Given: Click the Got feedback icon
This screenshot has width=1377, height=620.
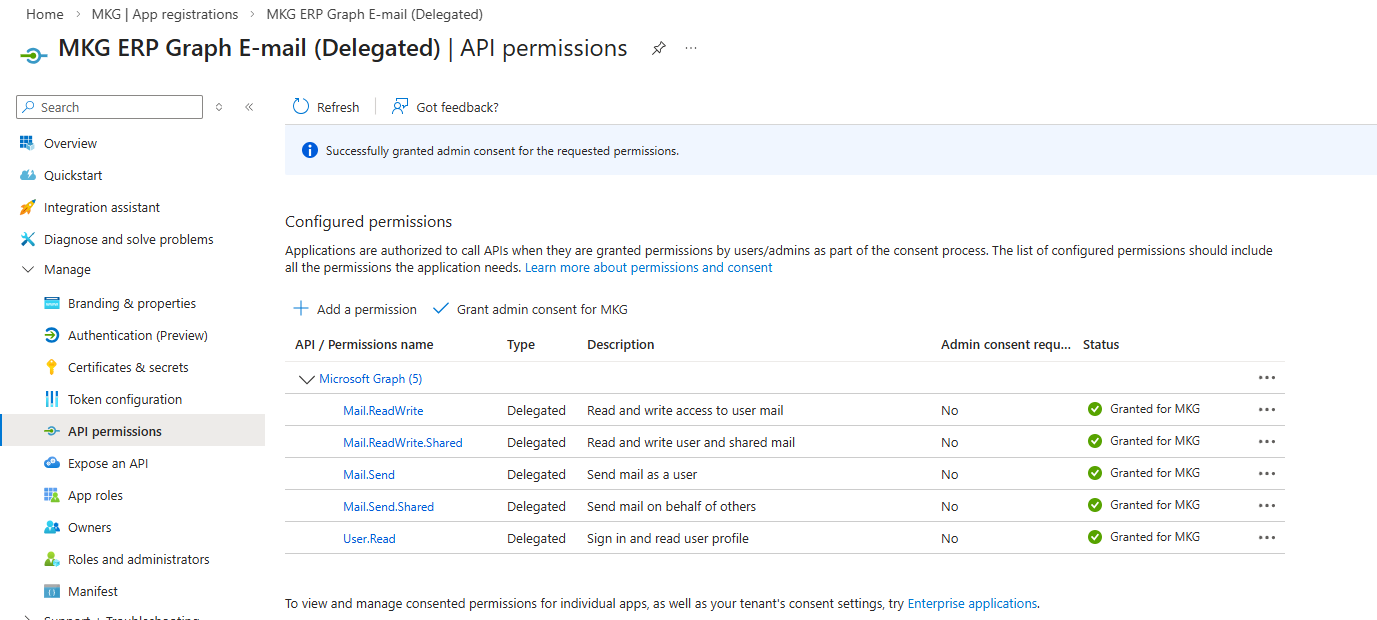Looking at the screenshot, I should tap(400, 107).
